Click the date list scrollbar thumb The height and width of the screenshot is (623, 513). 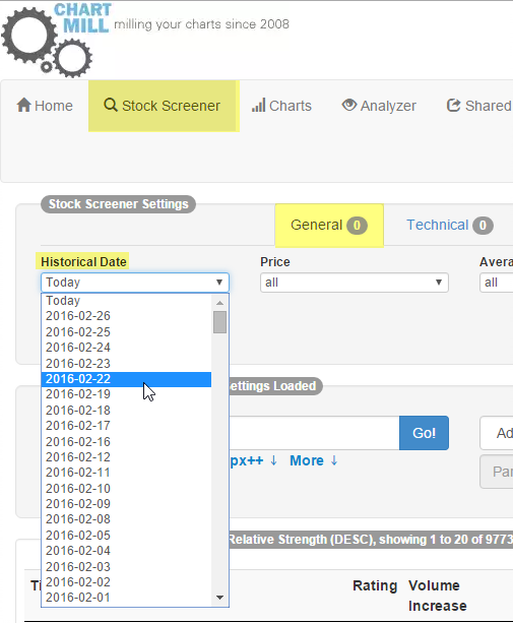220,322
